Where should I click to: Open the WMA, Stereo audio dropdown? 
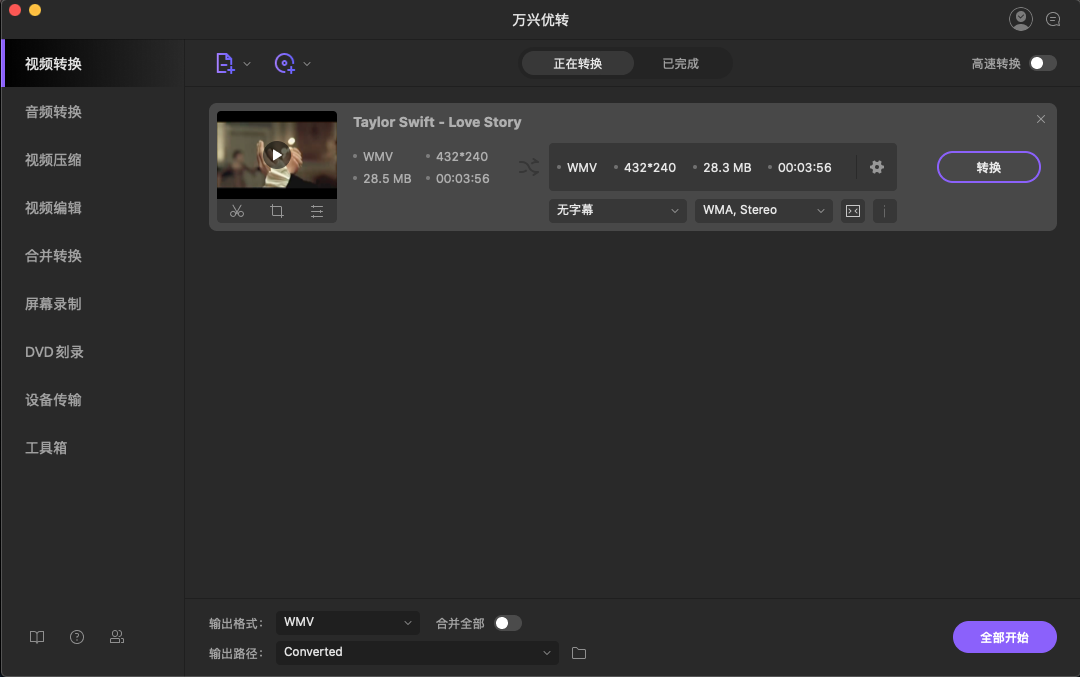(x=763, y=211)
